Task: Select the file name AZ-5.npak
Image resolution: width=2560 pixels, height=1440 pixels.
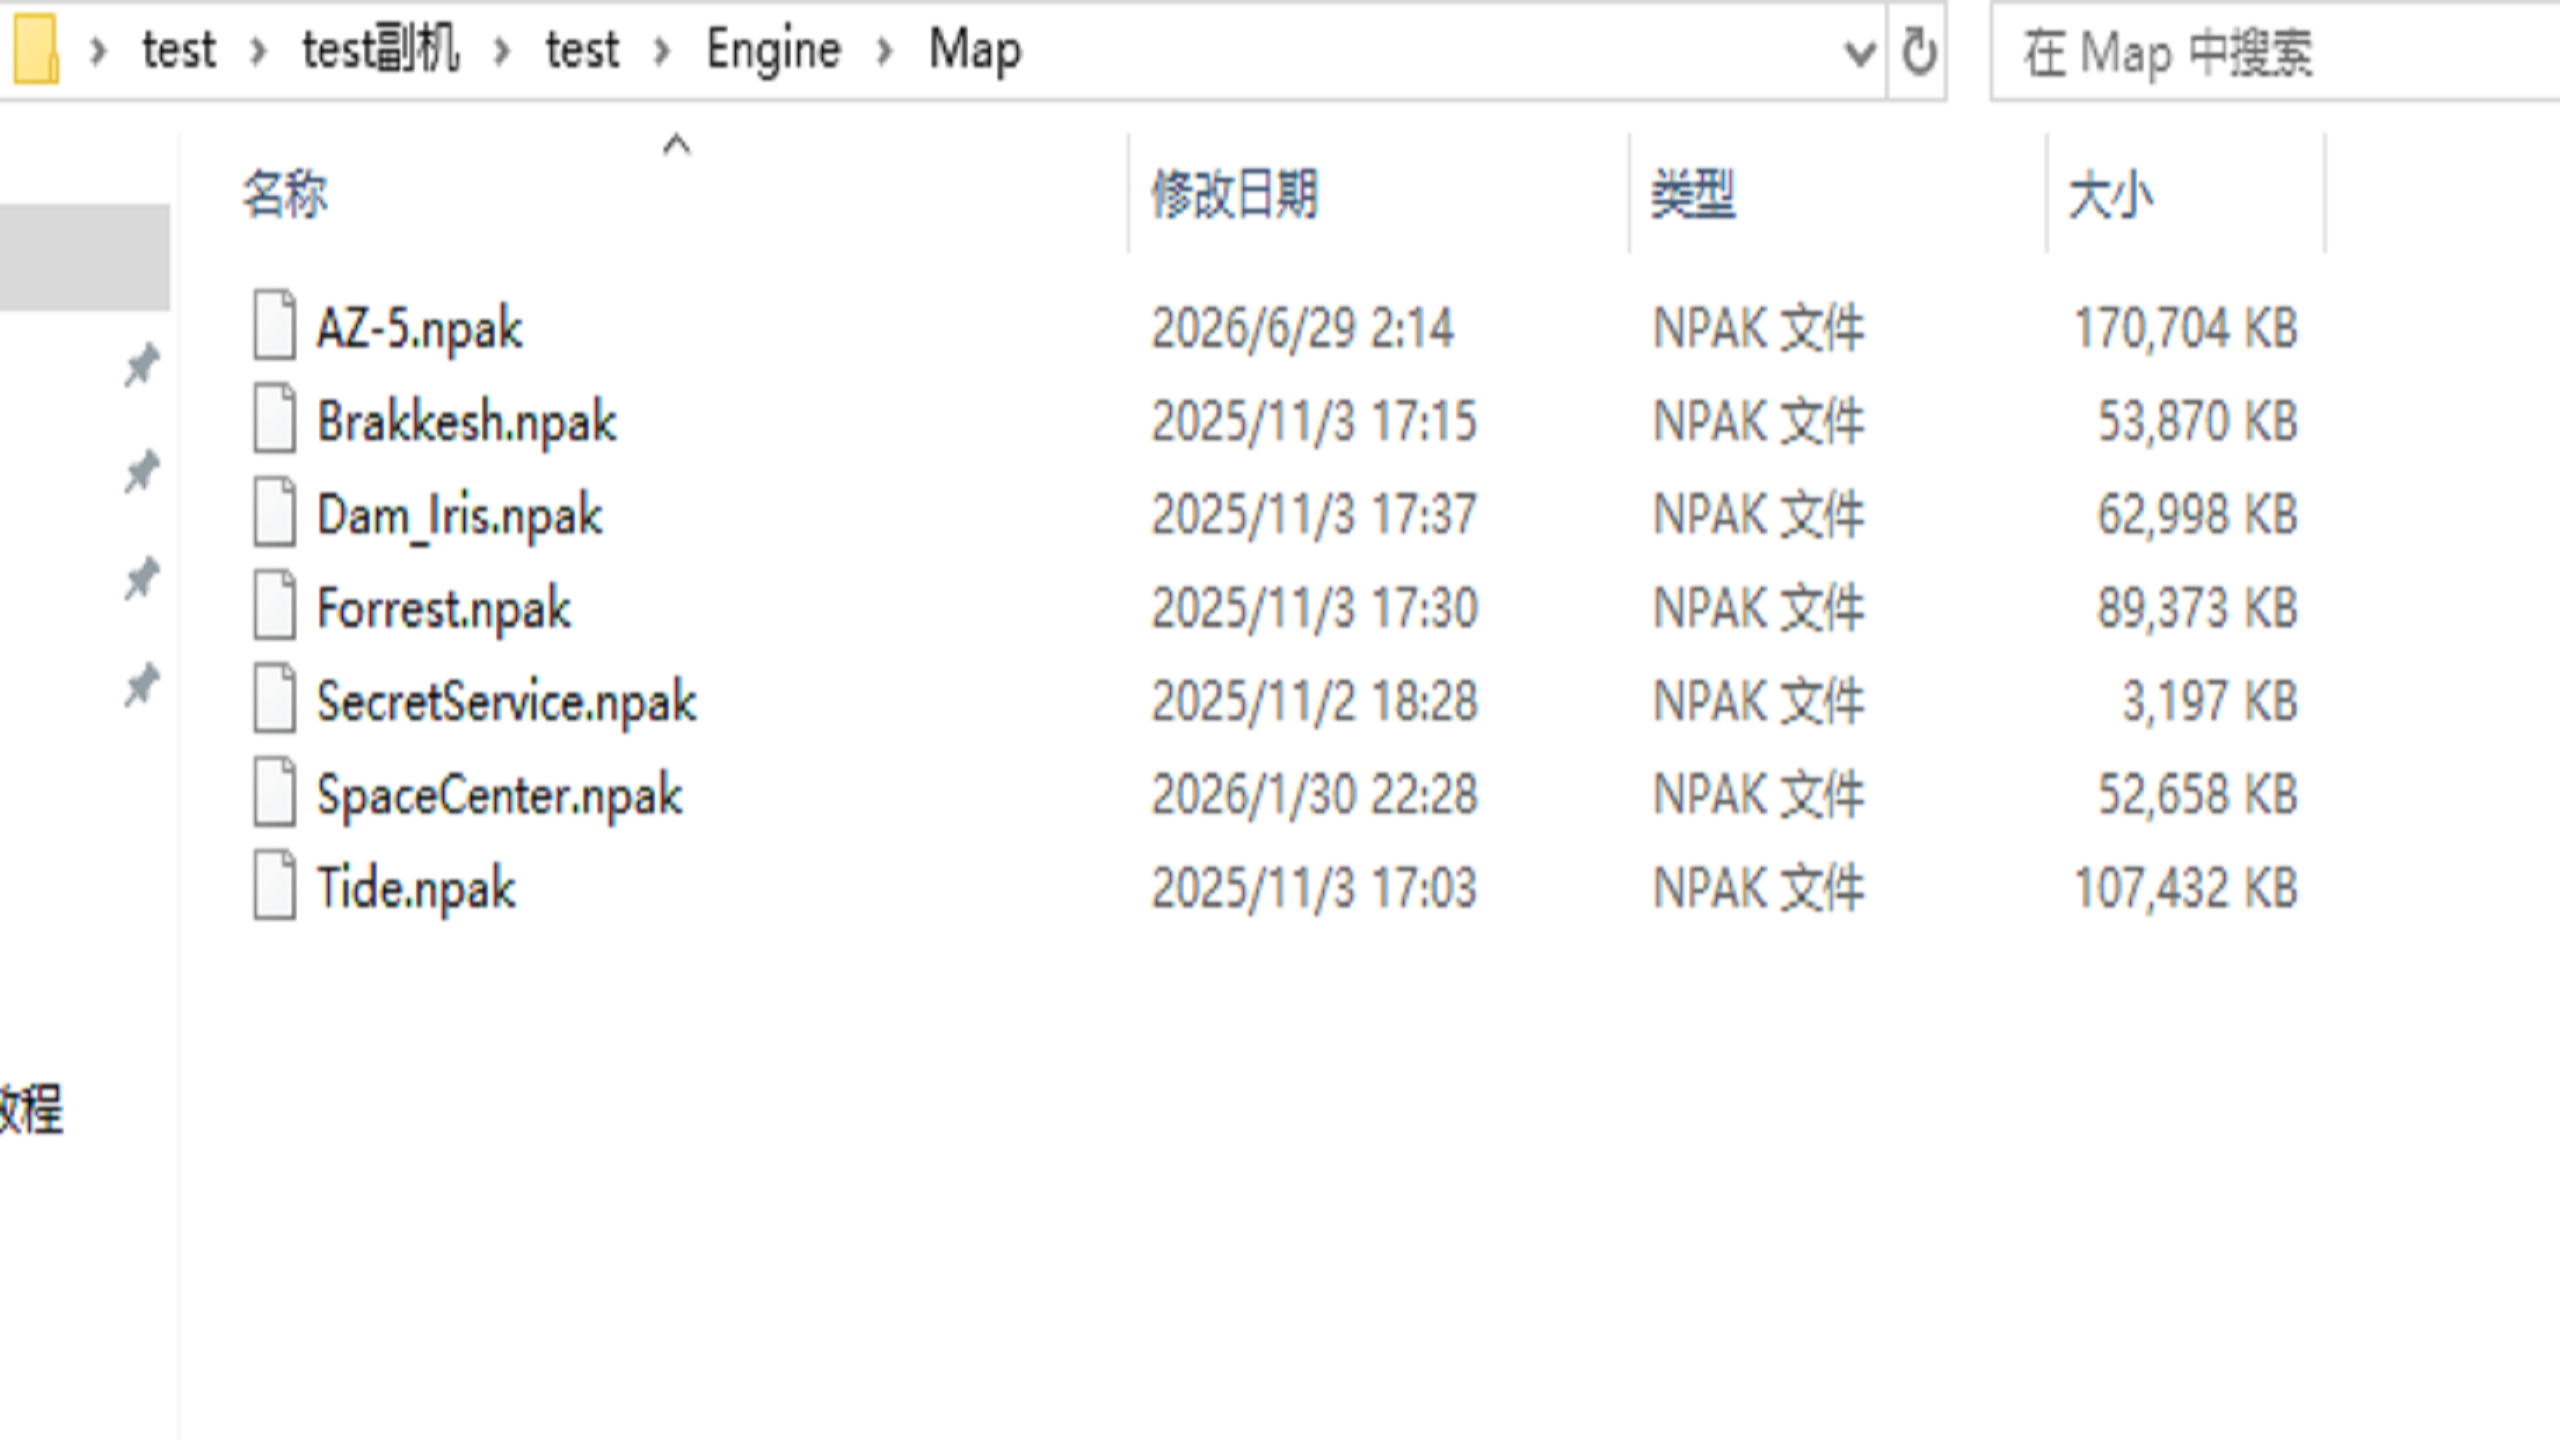Action: (x=419, y=328)
